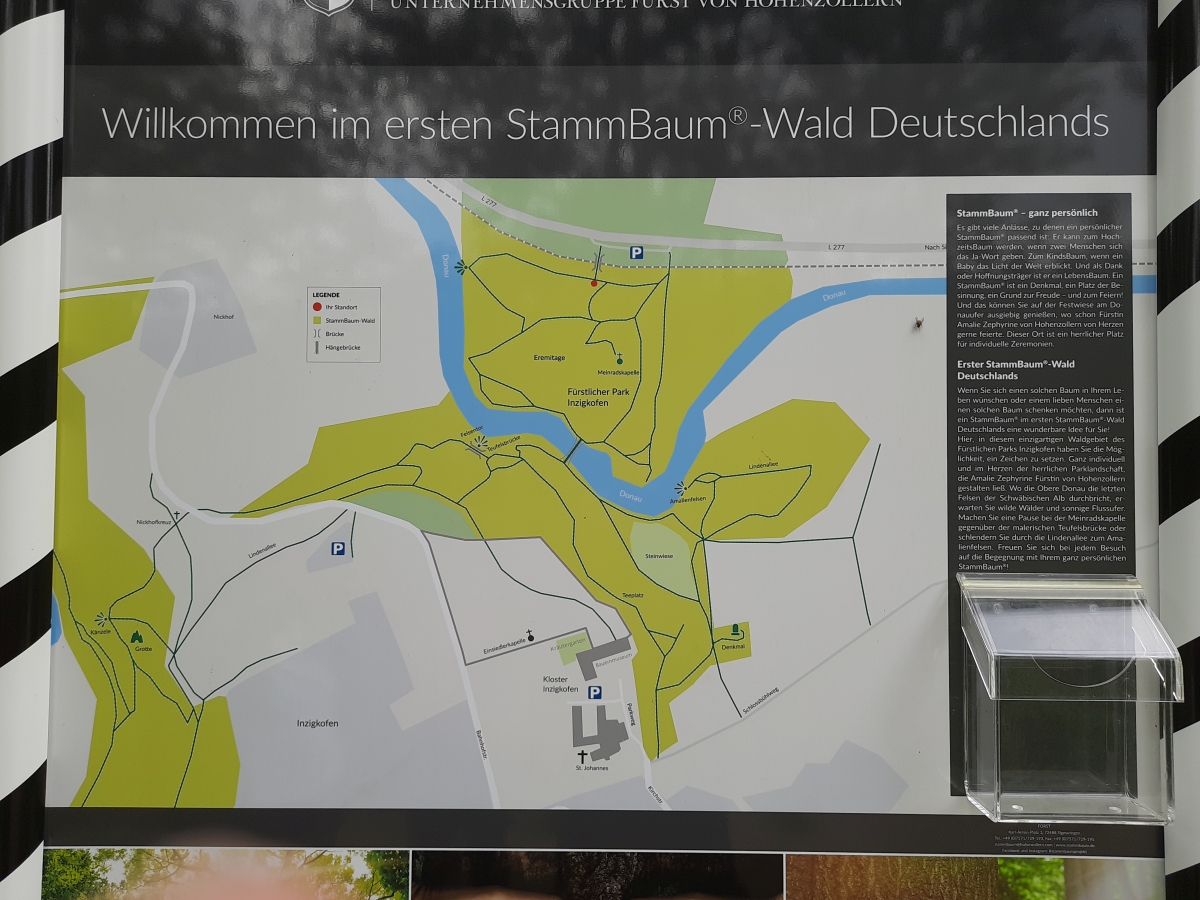Click the Meinradskapelle chapel marker

coord(620,359)
